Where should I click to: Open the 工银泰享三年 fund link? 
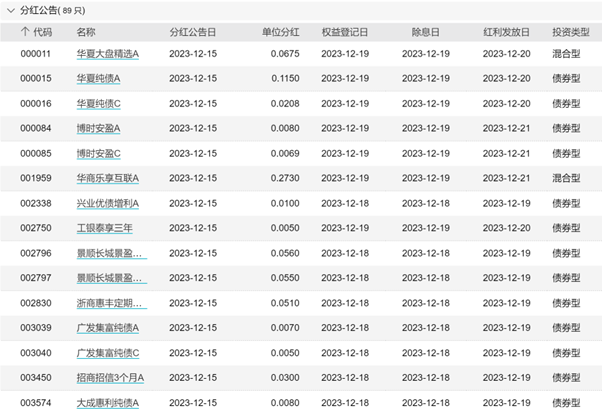104,228
